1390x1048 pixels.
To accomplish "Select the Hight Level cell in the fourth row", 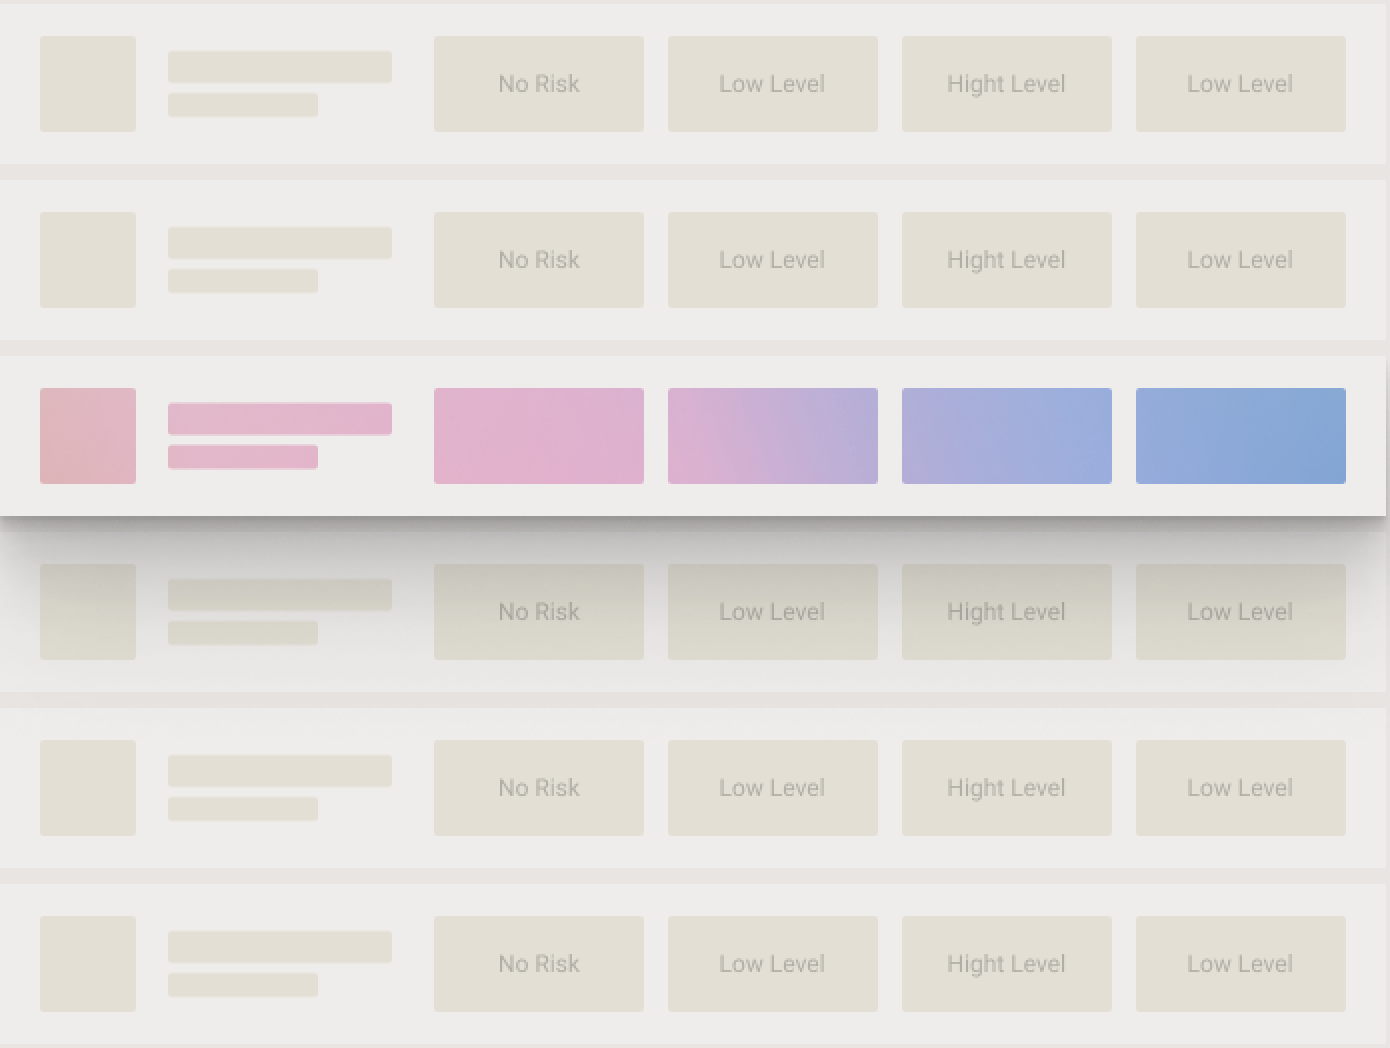I will 1006,612.
